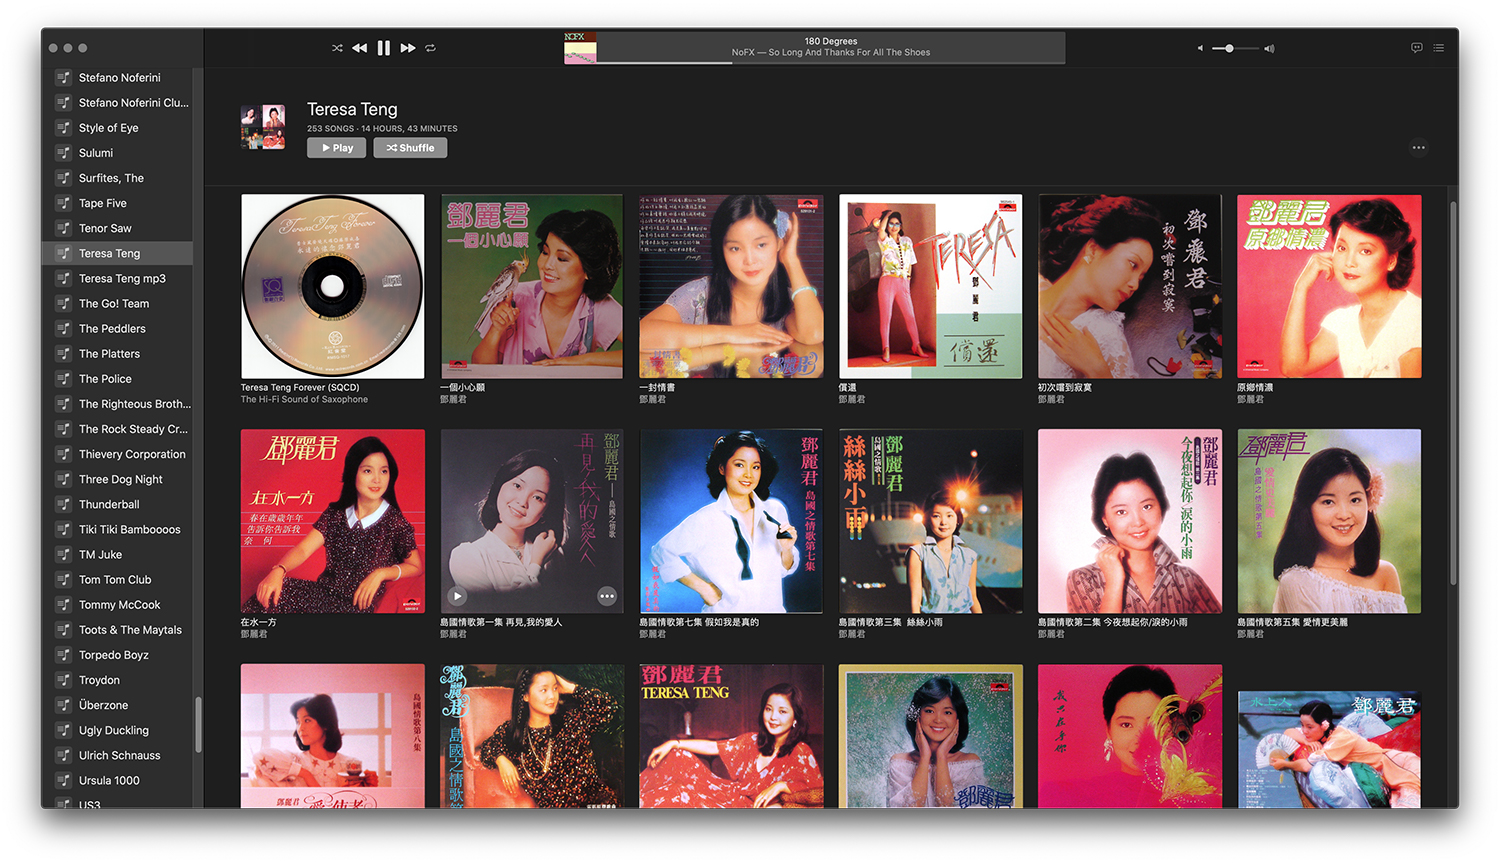
Task: Open the 原鄉情濃 album cover
Action: tap(1329, 286)
